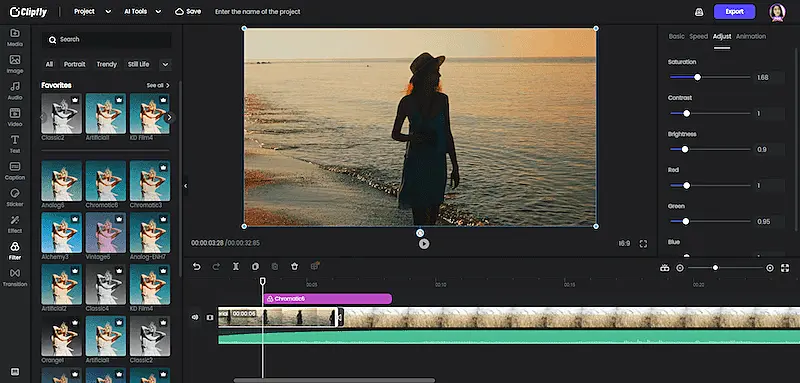
Task: Click the Brightness value 0.9 field
Action: (769, 150)
